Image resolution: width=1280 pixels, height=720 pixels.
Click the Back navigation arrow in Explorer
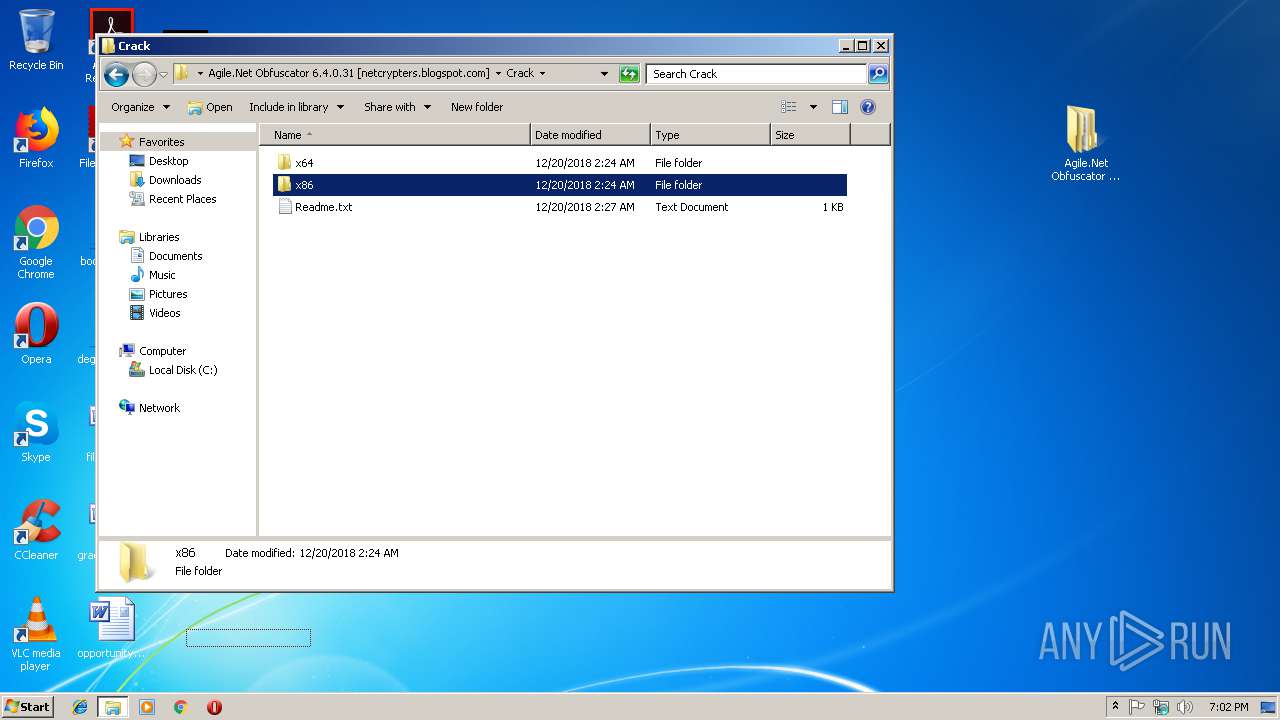116,74
